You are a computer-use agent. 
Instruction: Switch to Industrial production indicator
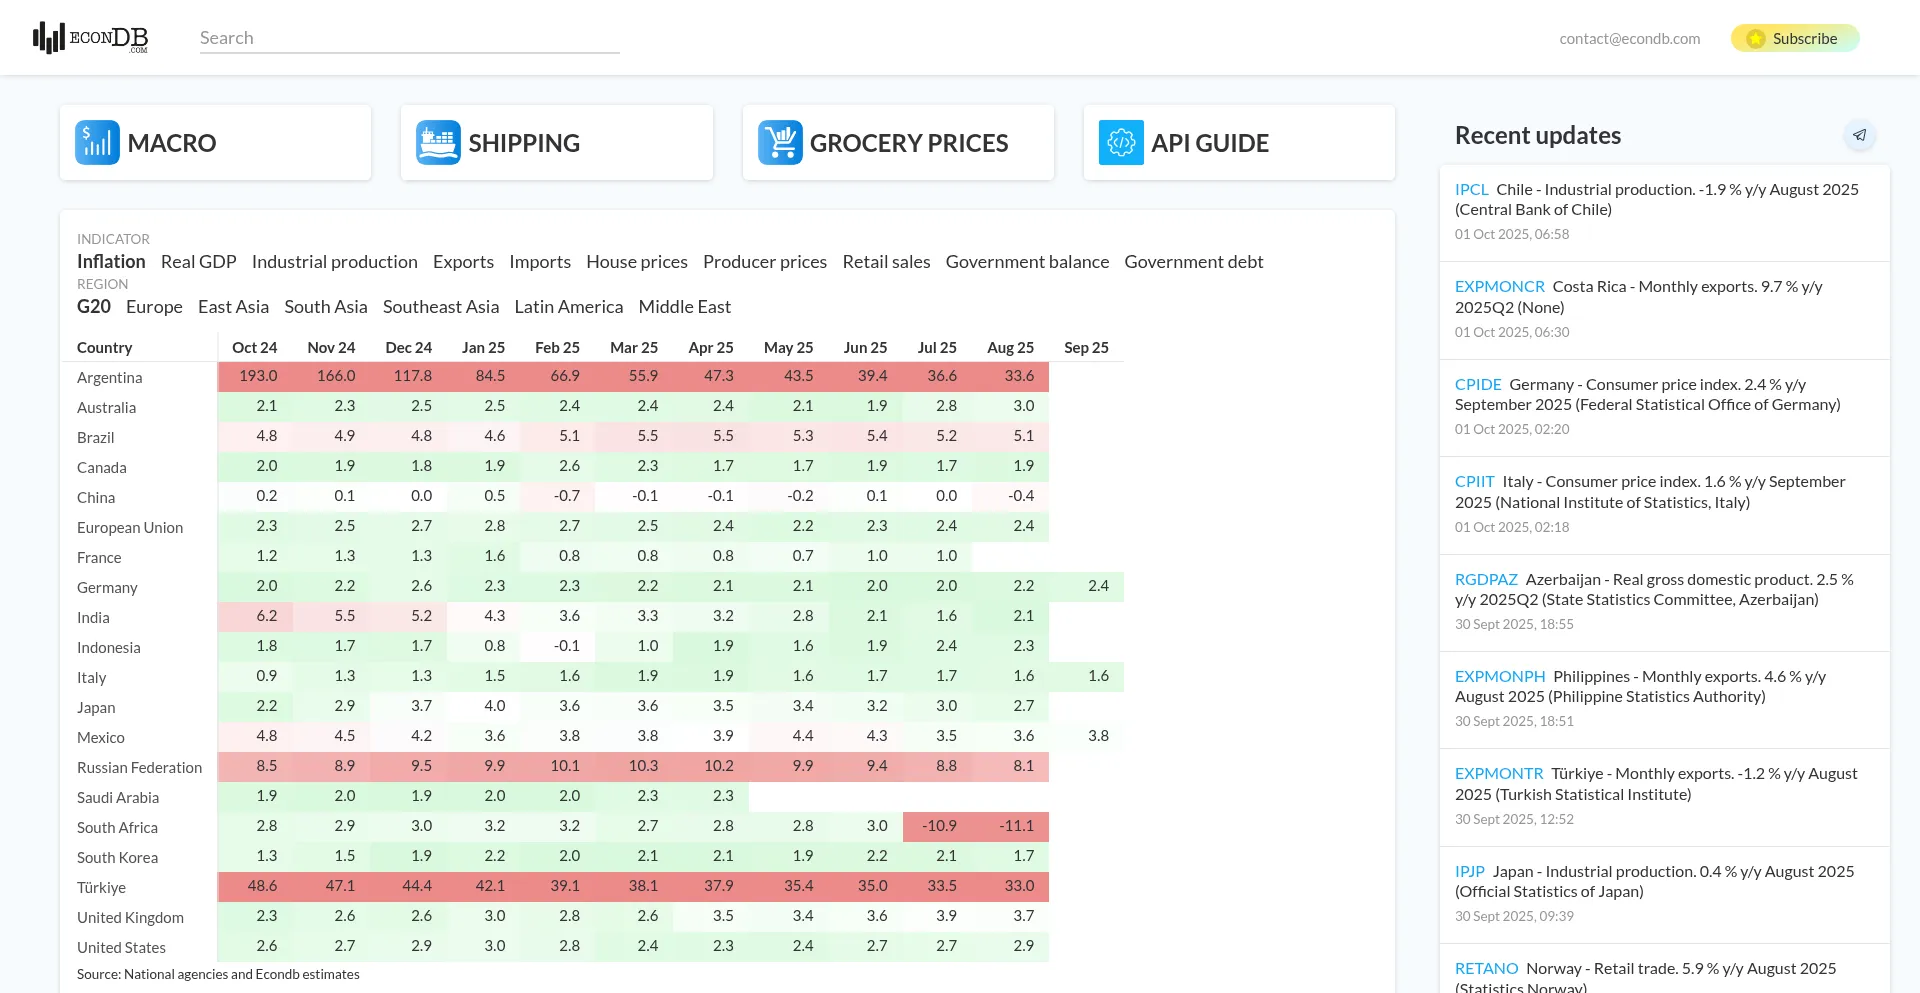(334, 262)
